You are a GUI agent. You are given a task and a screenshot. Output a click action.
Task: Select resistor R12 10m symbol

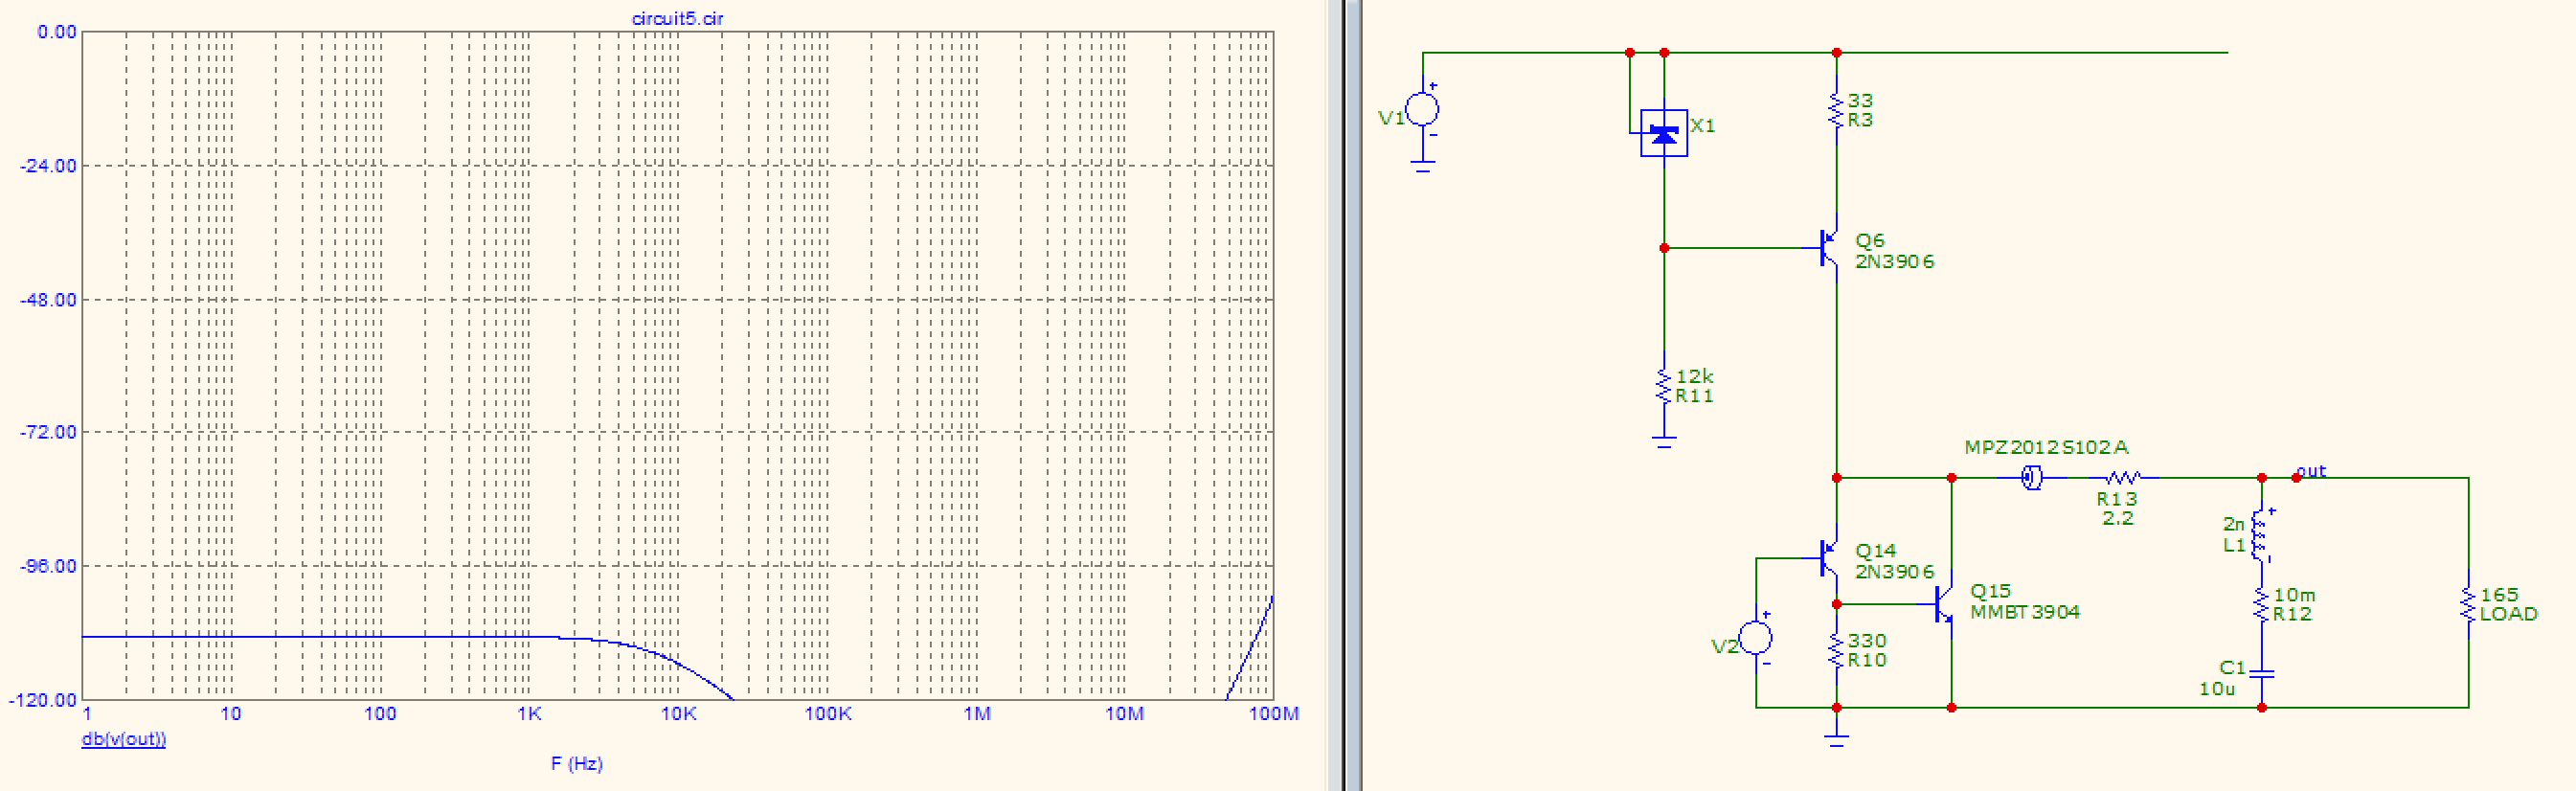coord(2261,605)
